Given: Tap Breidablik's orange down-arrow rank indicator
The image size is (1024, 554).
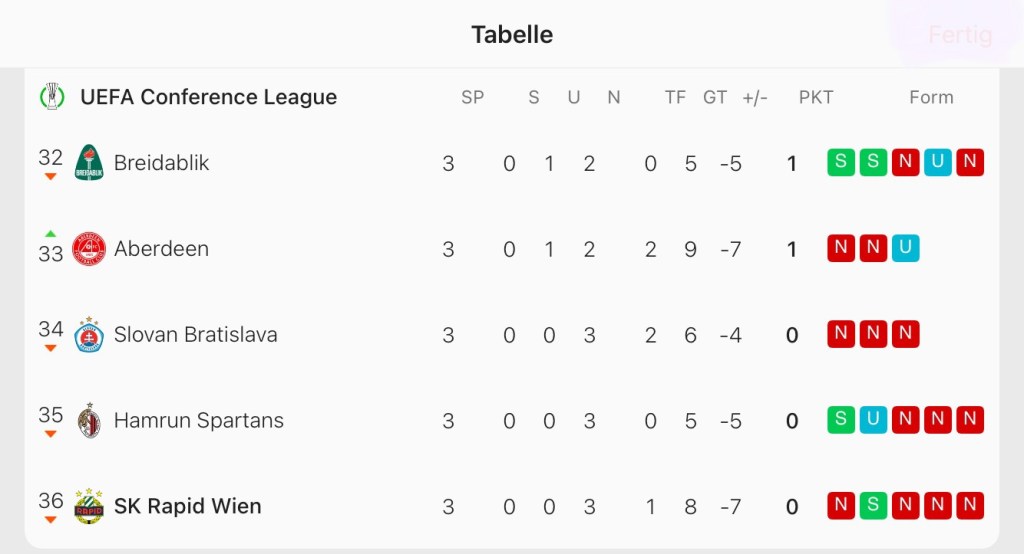Looking at the screenshot, I should click(51, 177).
